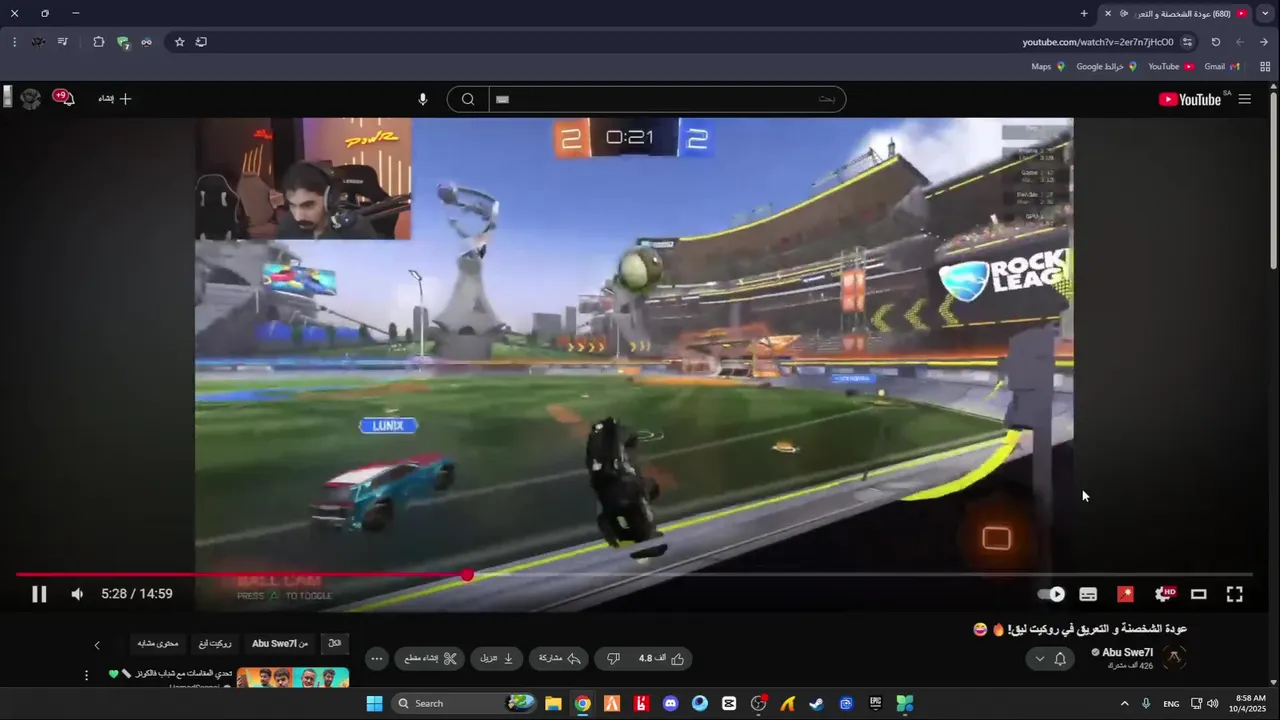Show hidden system tray icons

(1124, 703)
